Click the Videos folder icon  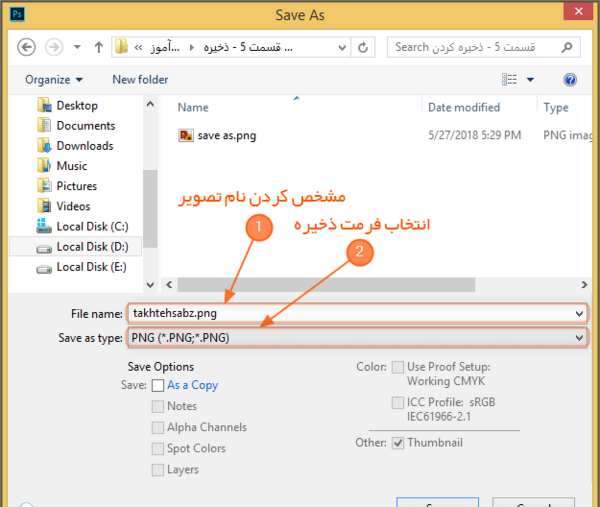tap(44, 206)
